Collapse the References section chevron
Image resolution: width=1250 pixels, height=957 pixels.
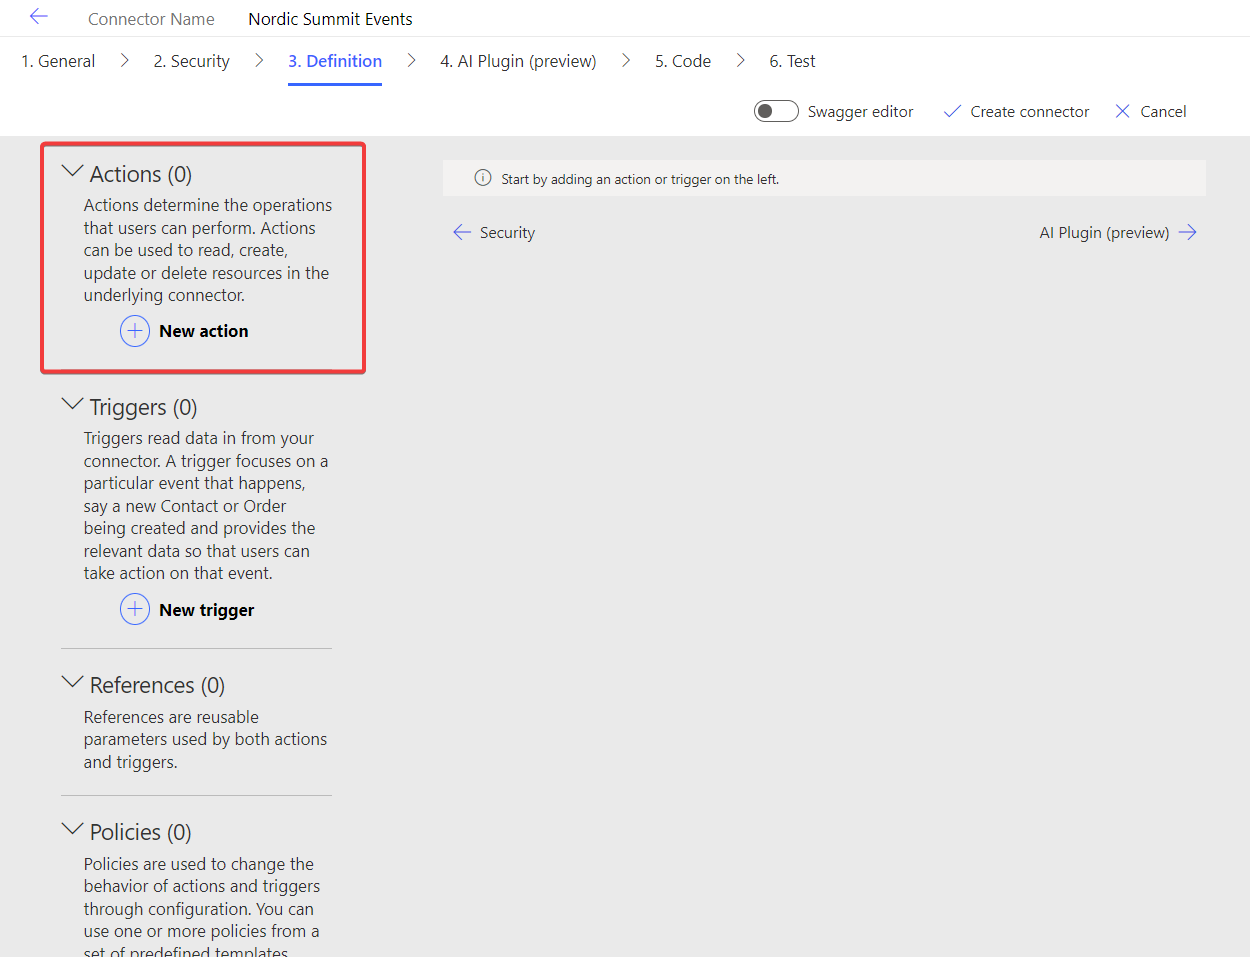[x=72, y=683]
